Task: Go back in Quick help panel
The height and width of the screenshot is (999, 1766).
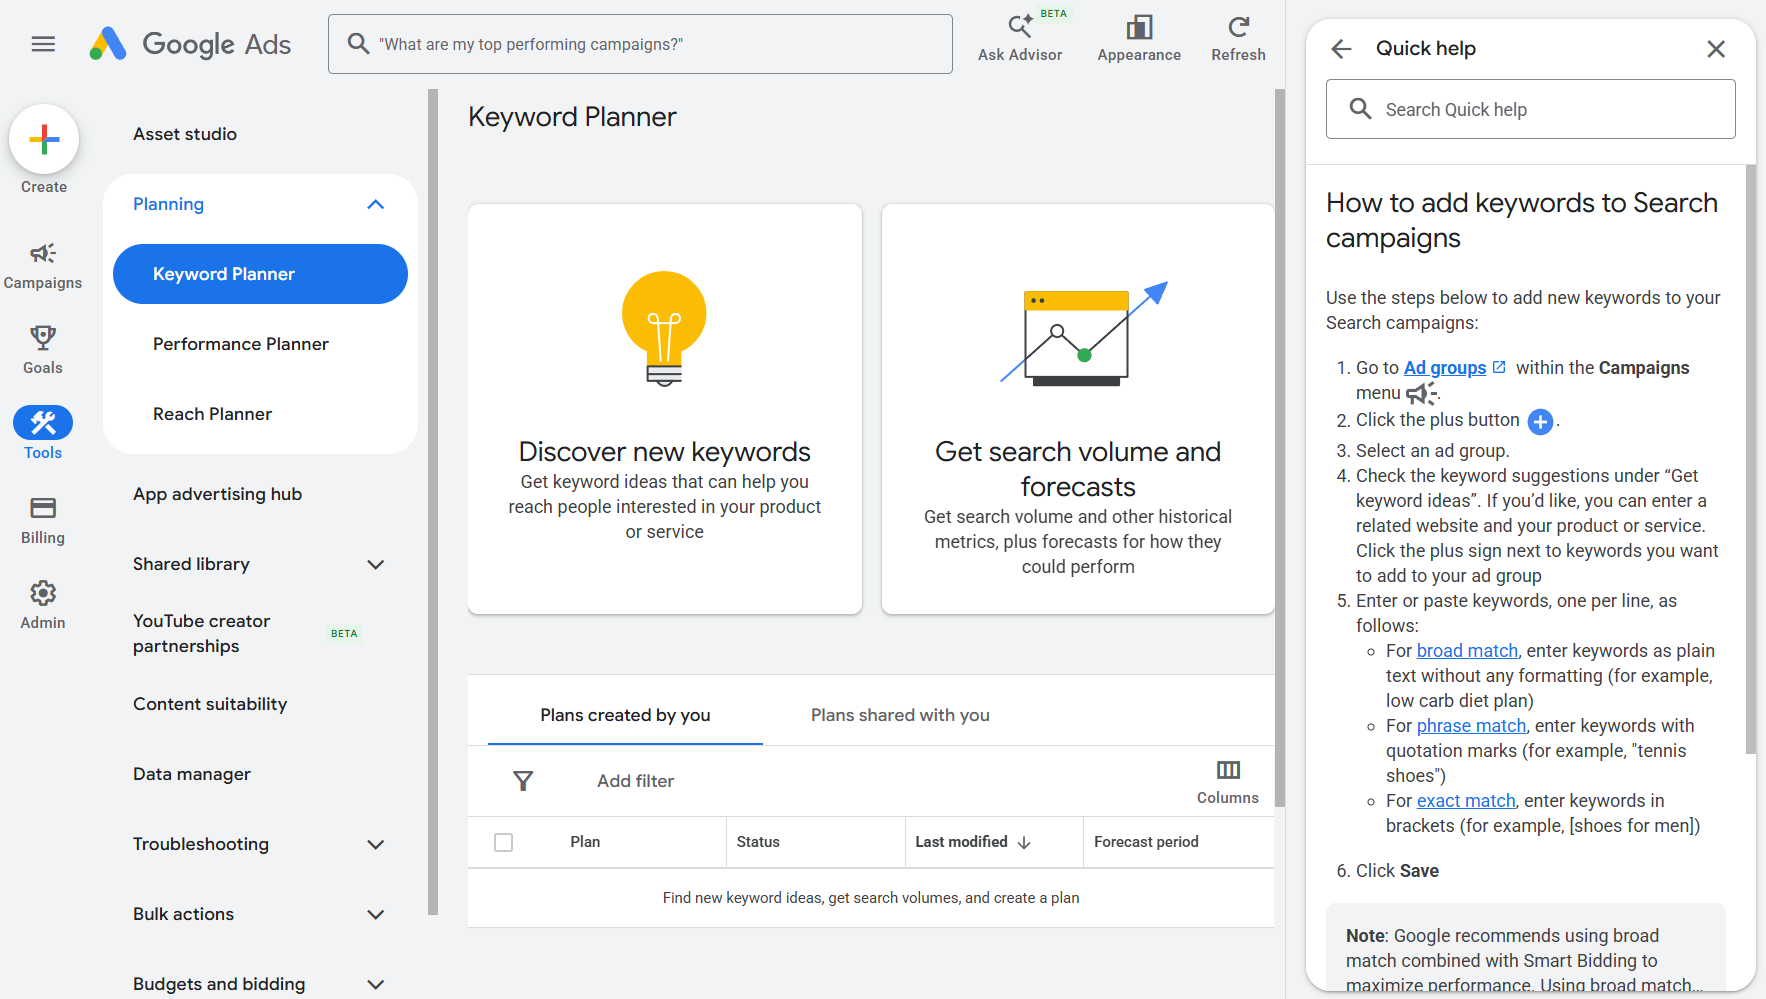Action: pos(1341,49)
